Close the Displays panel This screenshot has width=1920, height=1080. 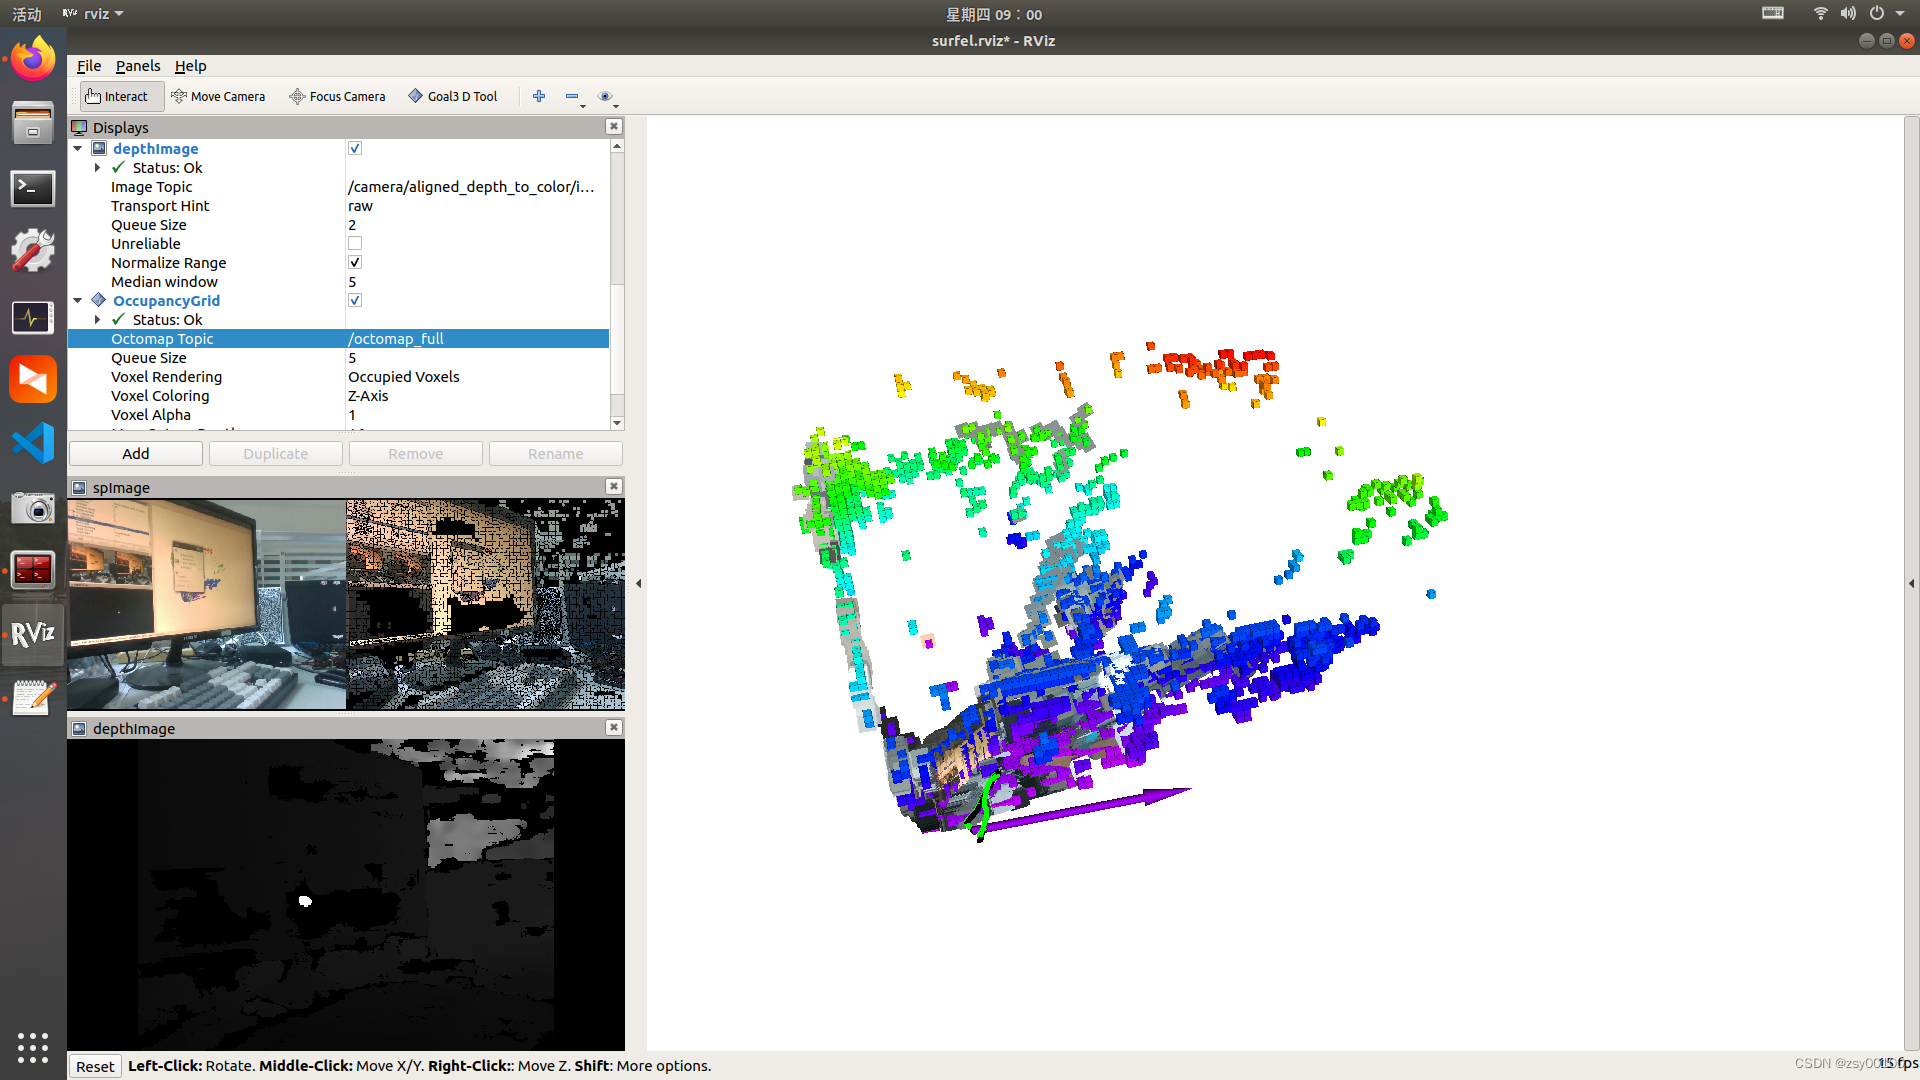[614, 127]
